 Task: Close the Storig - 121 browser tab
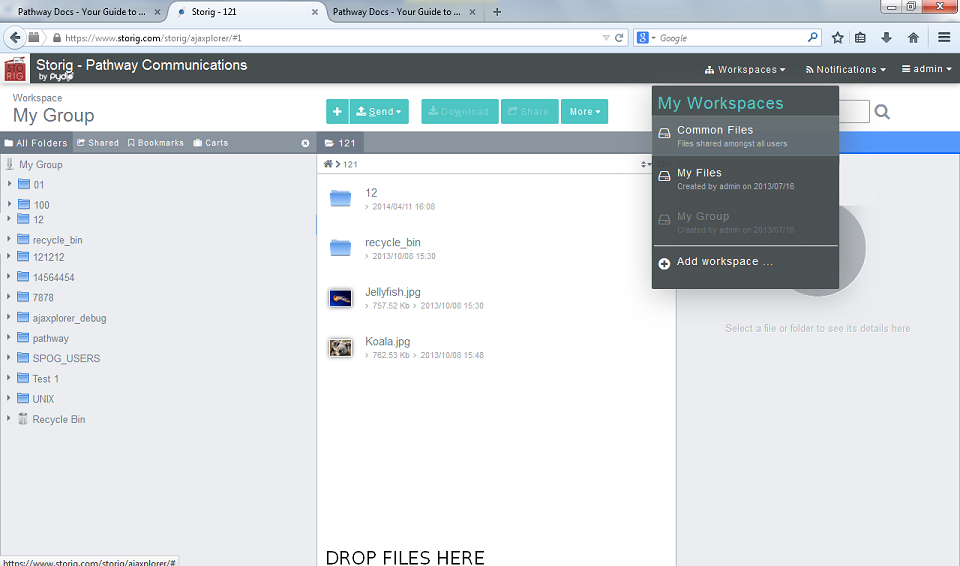[x=315, y=12]
